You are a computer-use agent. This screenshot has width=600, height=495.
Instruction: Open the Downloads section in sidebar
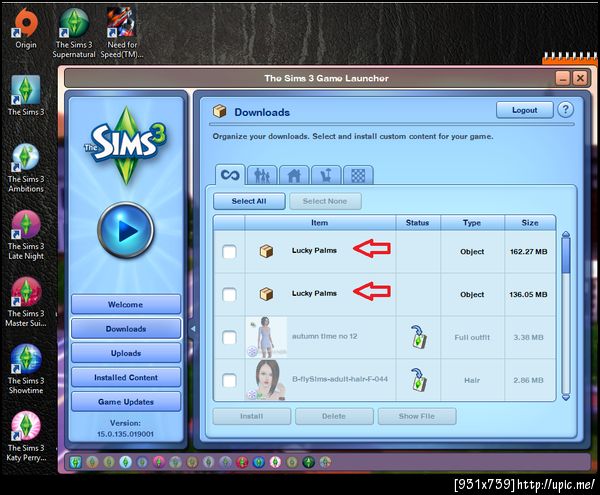[126, 329]
